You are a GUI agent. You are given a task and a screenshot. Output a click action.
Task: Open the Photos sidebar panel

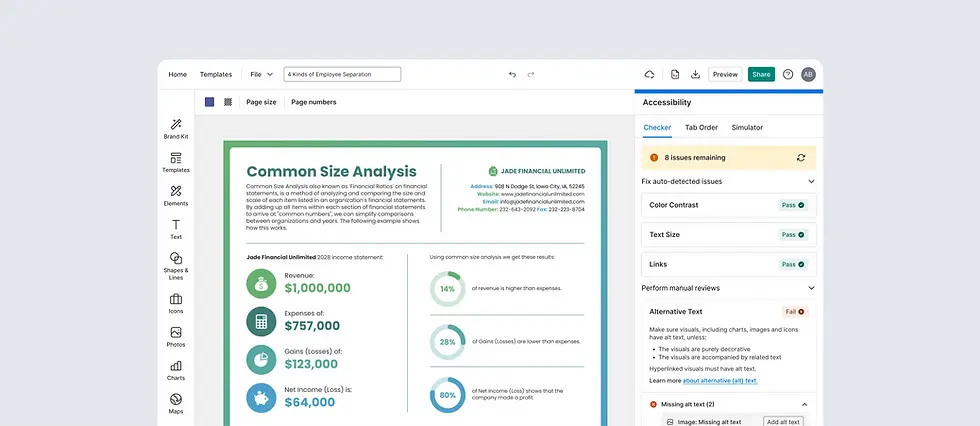pos(176,337)
